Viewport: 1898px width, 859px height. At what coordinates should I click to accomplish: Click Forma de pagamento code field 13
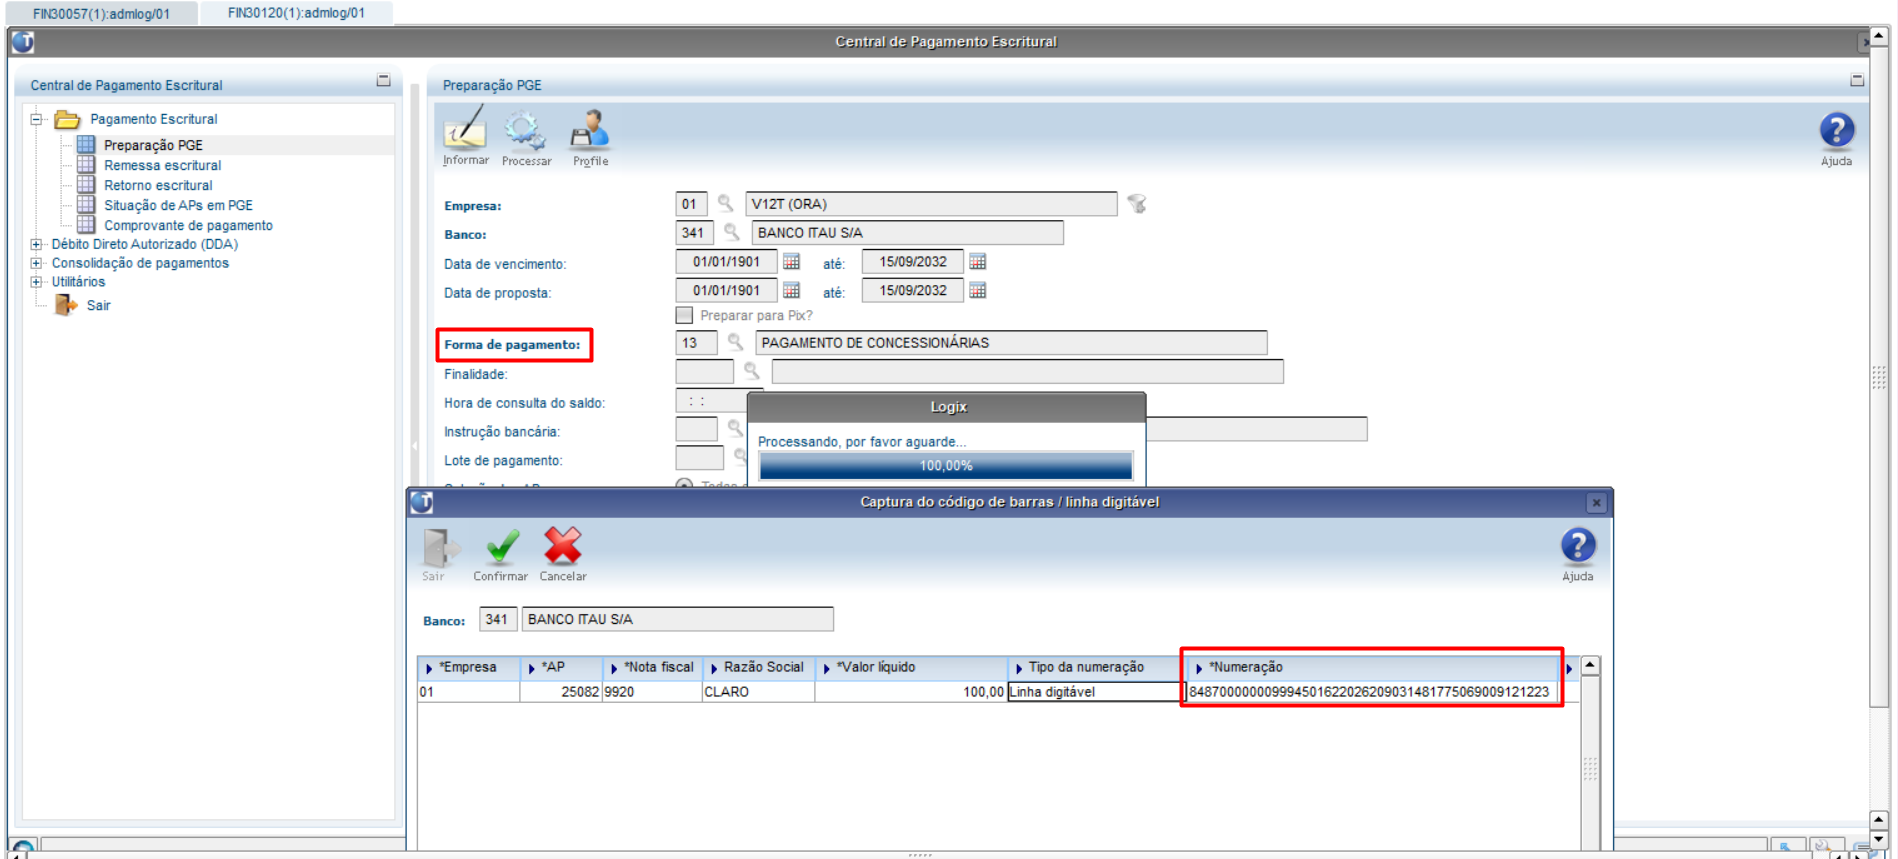[696, 343]
